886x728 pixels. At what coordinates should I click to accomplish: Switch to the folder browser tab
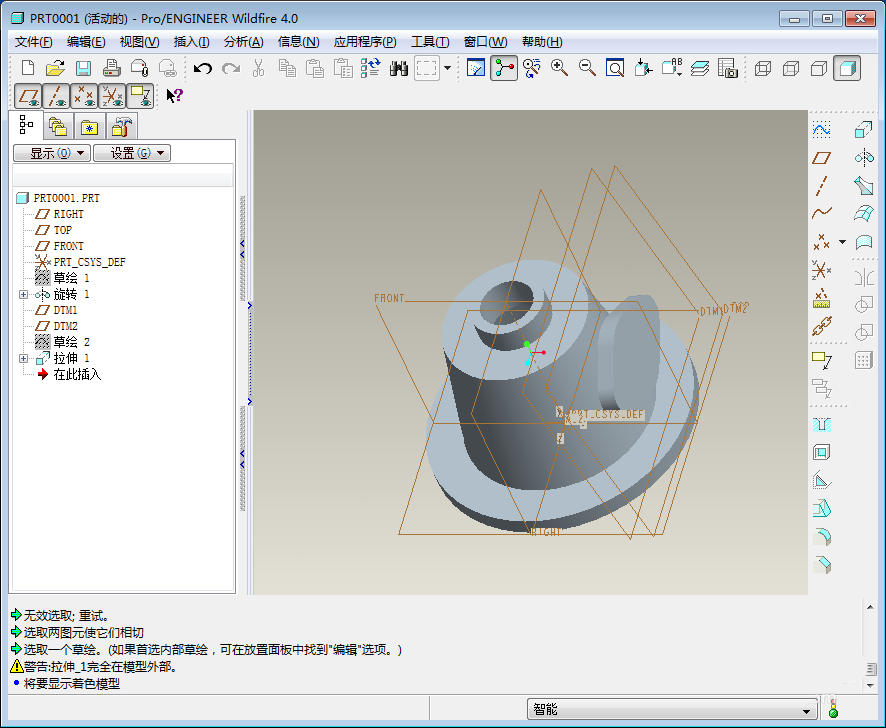pyautogui.click(x=58, y=127)
